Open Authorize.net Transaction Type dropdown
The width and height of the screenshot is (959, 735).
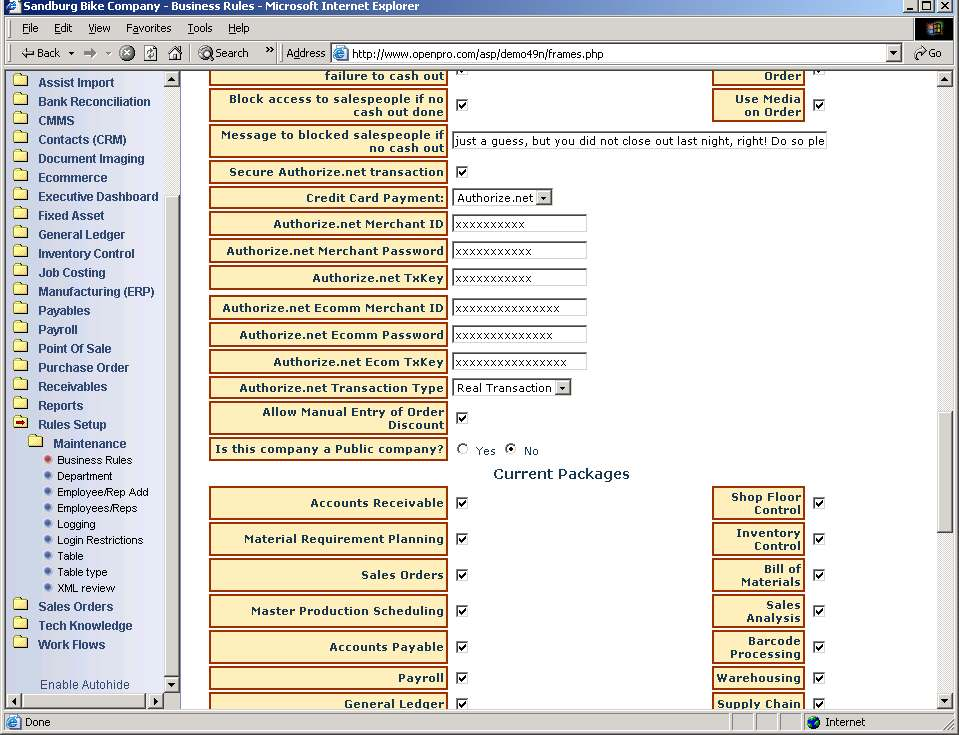coord(562,388)
